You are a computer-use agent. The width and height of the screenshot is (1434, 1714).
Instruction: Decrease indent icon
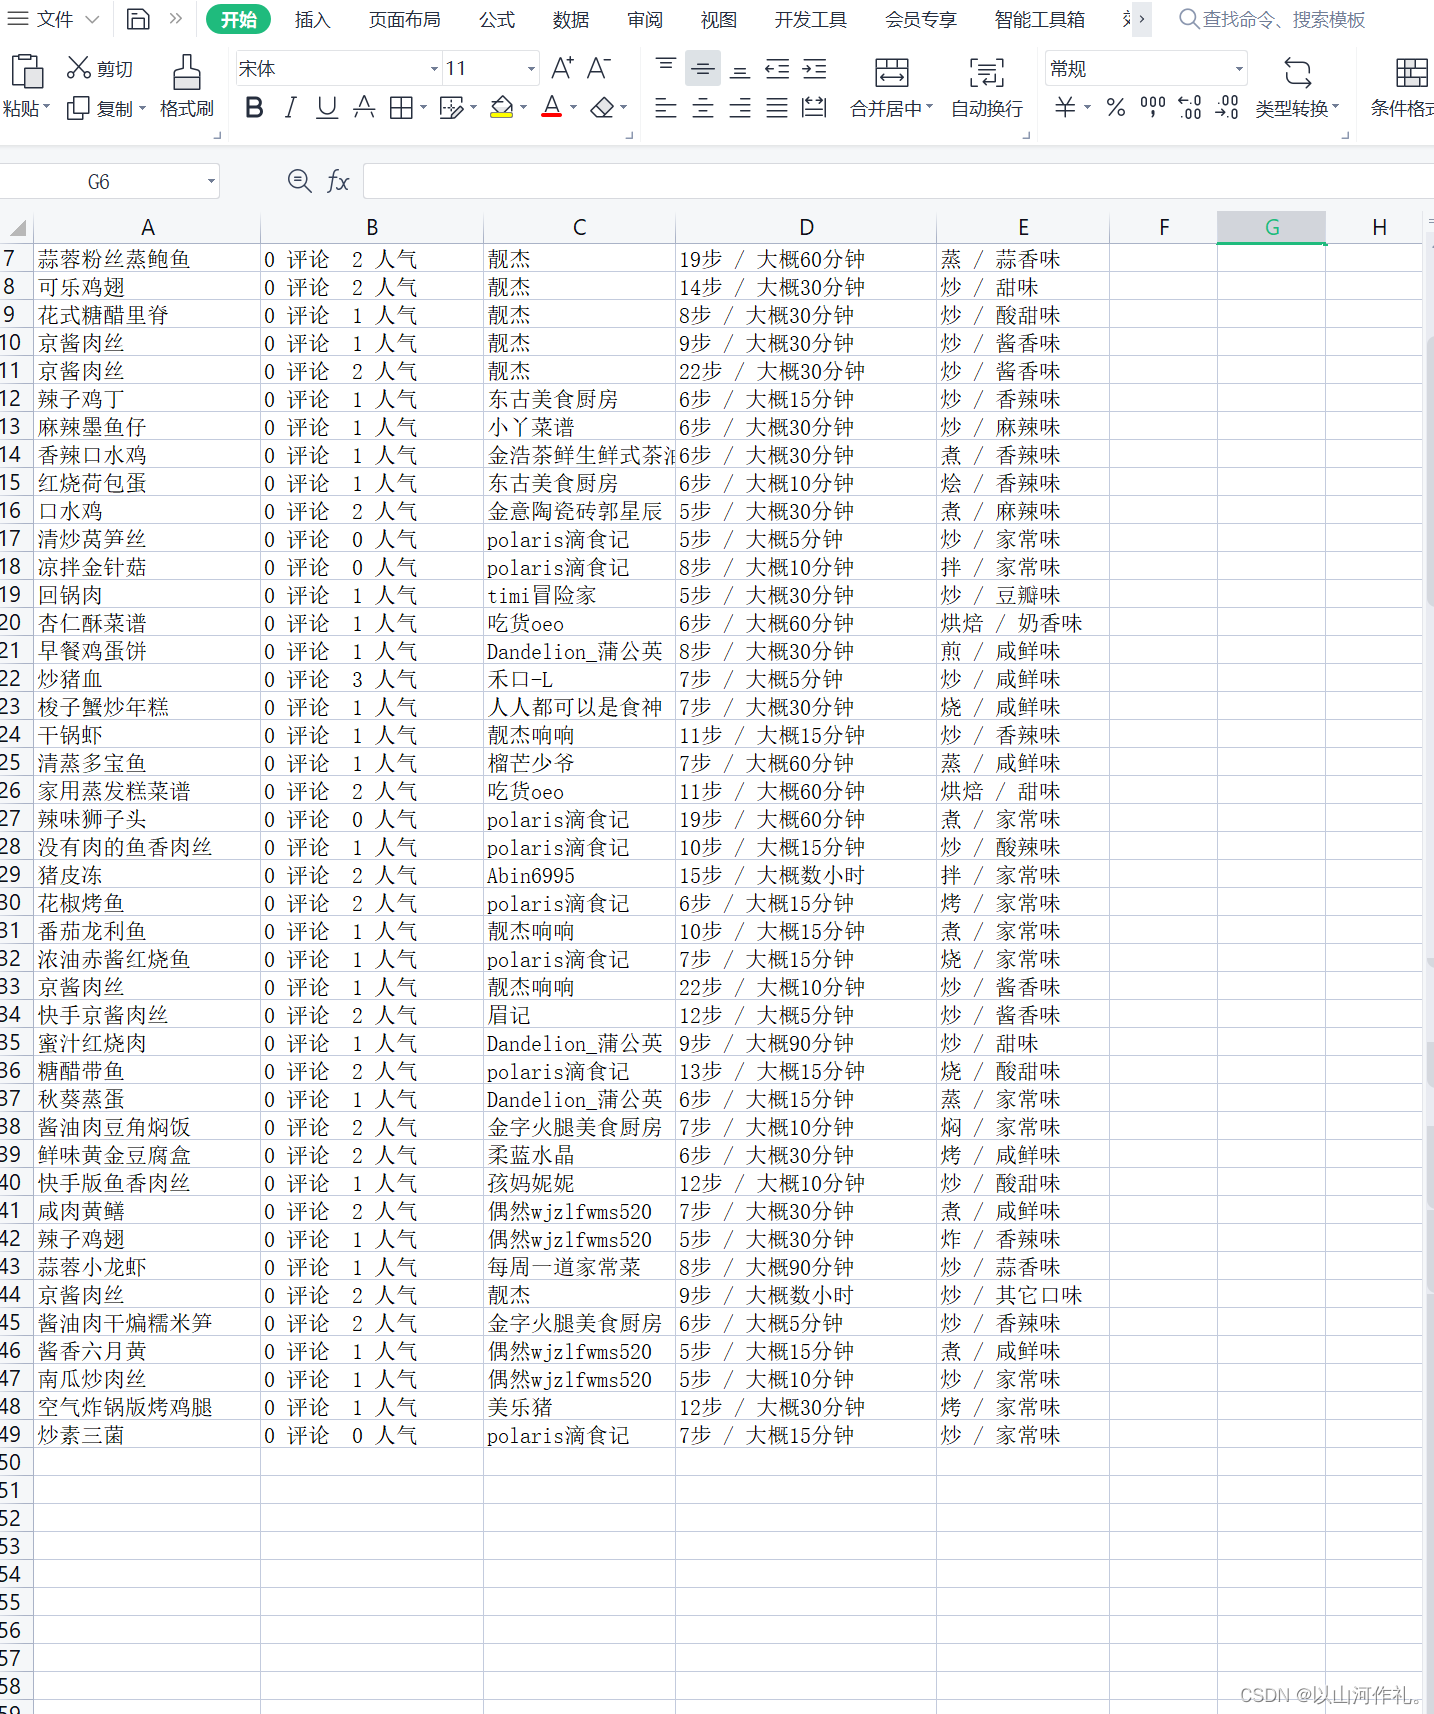[777, 68]
